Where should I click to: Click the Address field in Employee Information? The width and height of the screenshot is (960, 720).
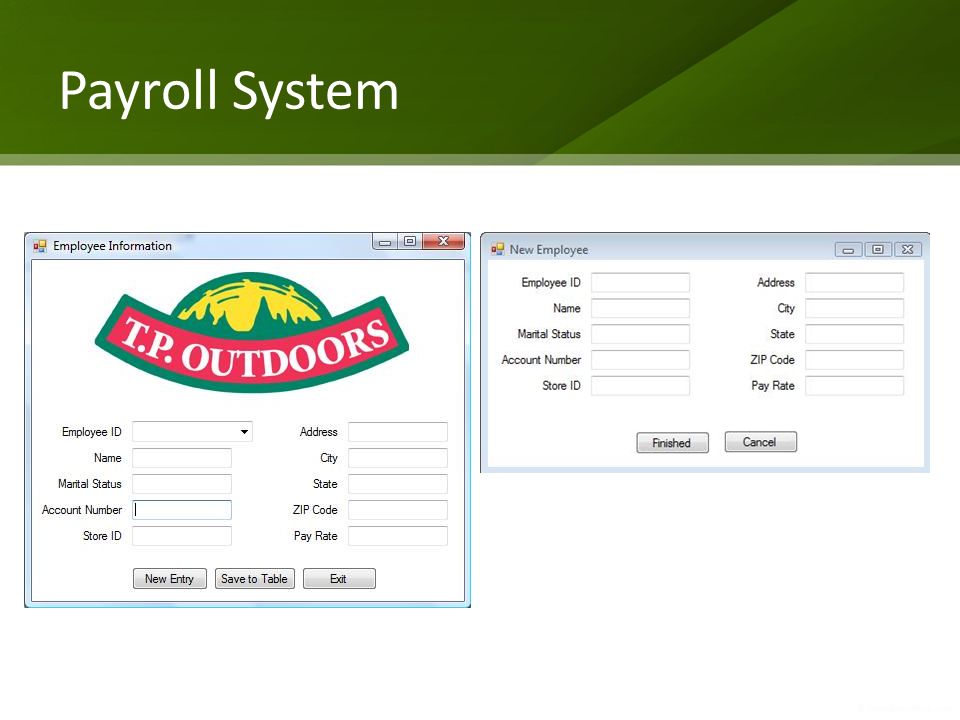click(x=398, y=432)
